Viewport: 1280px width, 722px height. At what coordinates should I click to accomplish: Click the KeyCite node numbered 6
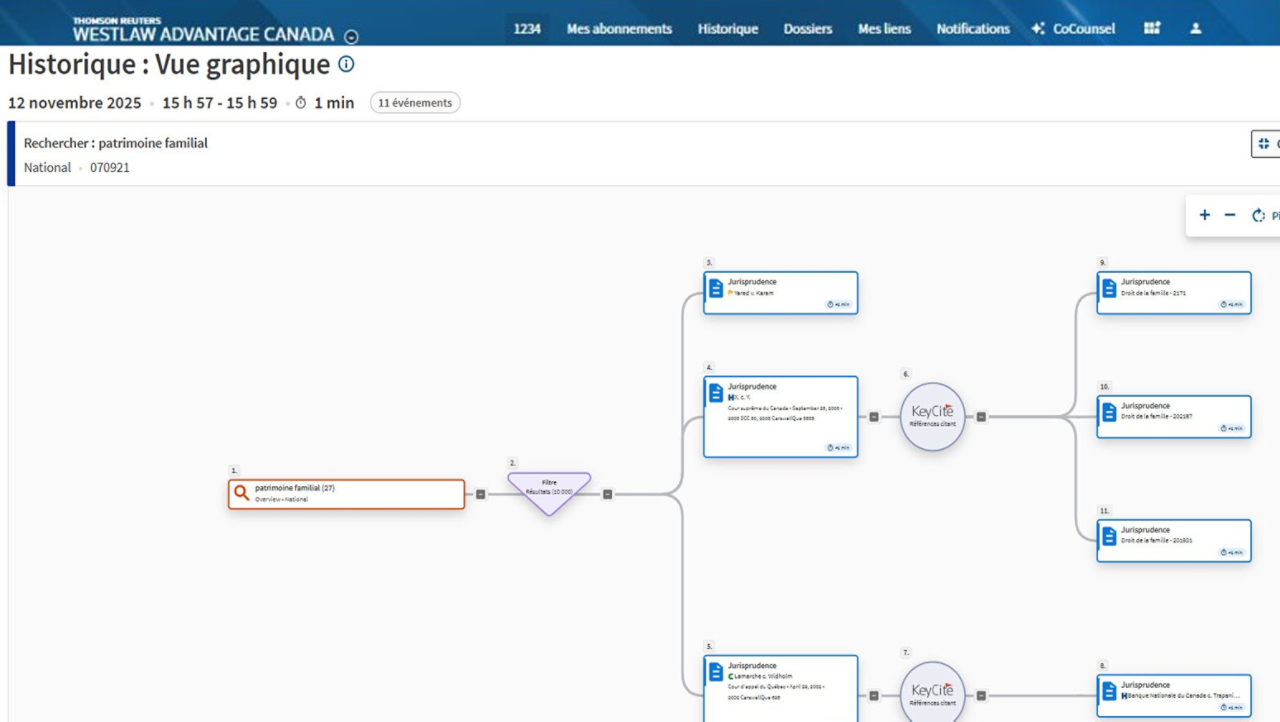click(x=932, y=416)
